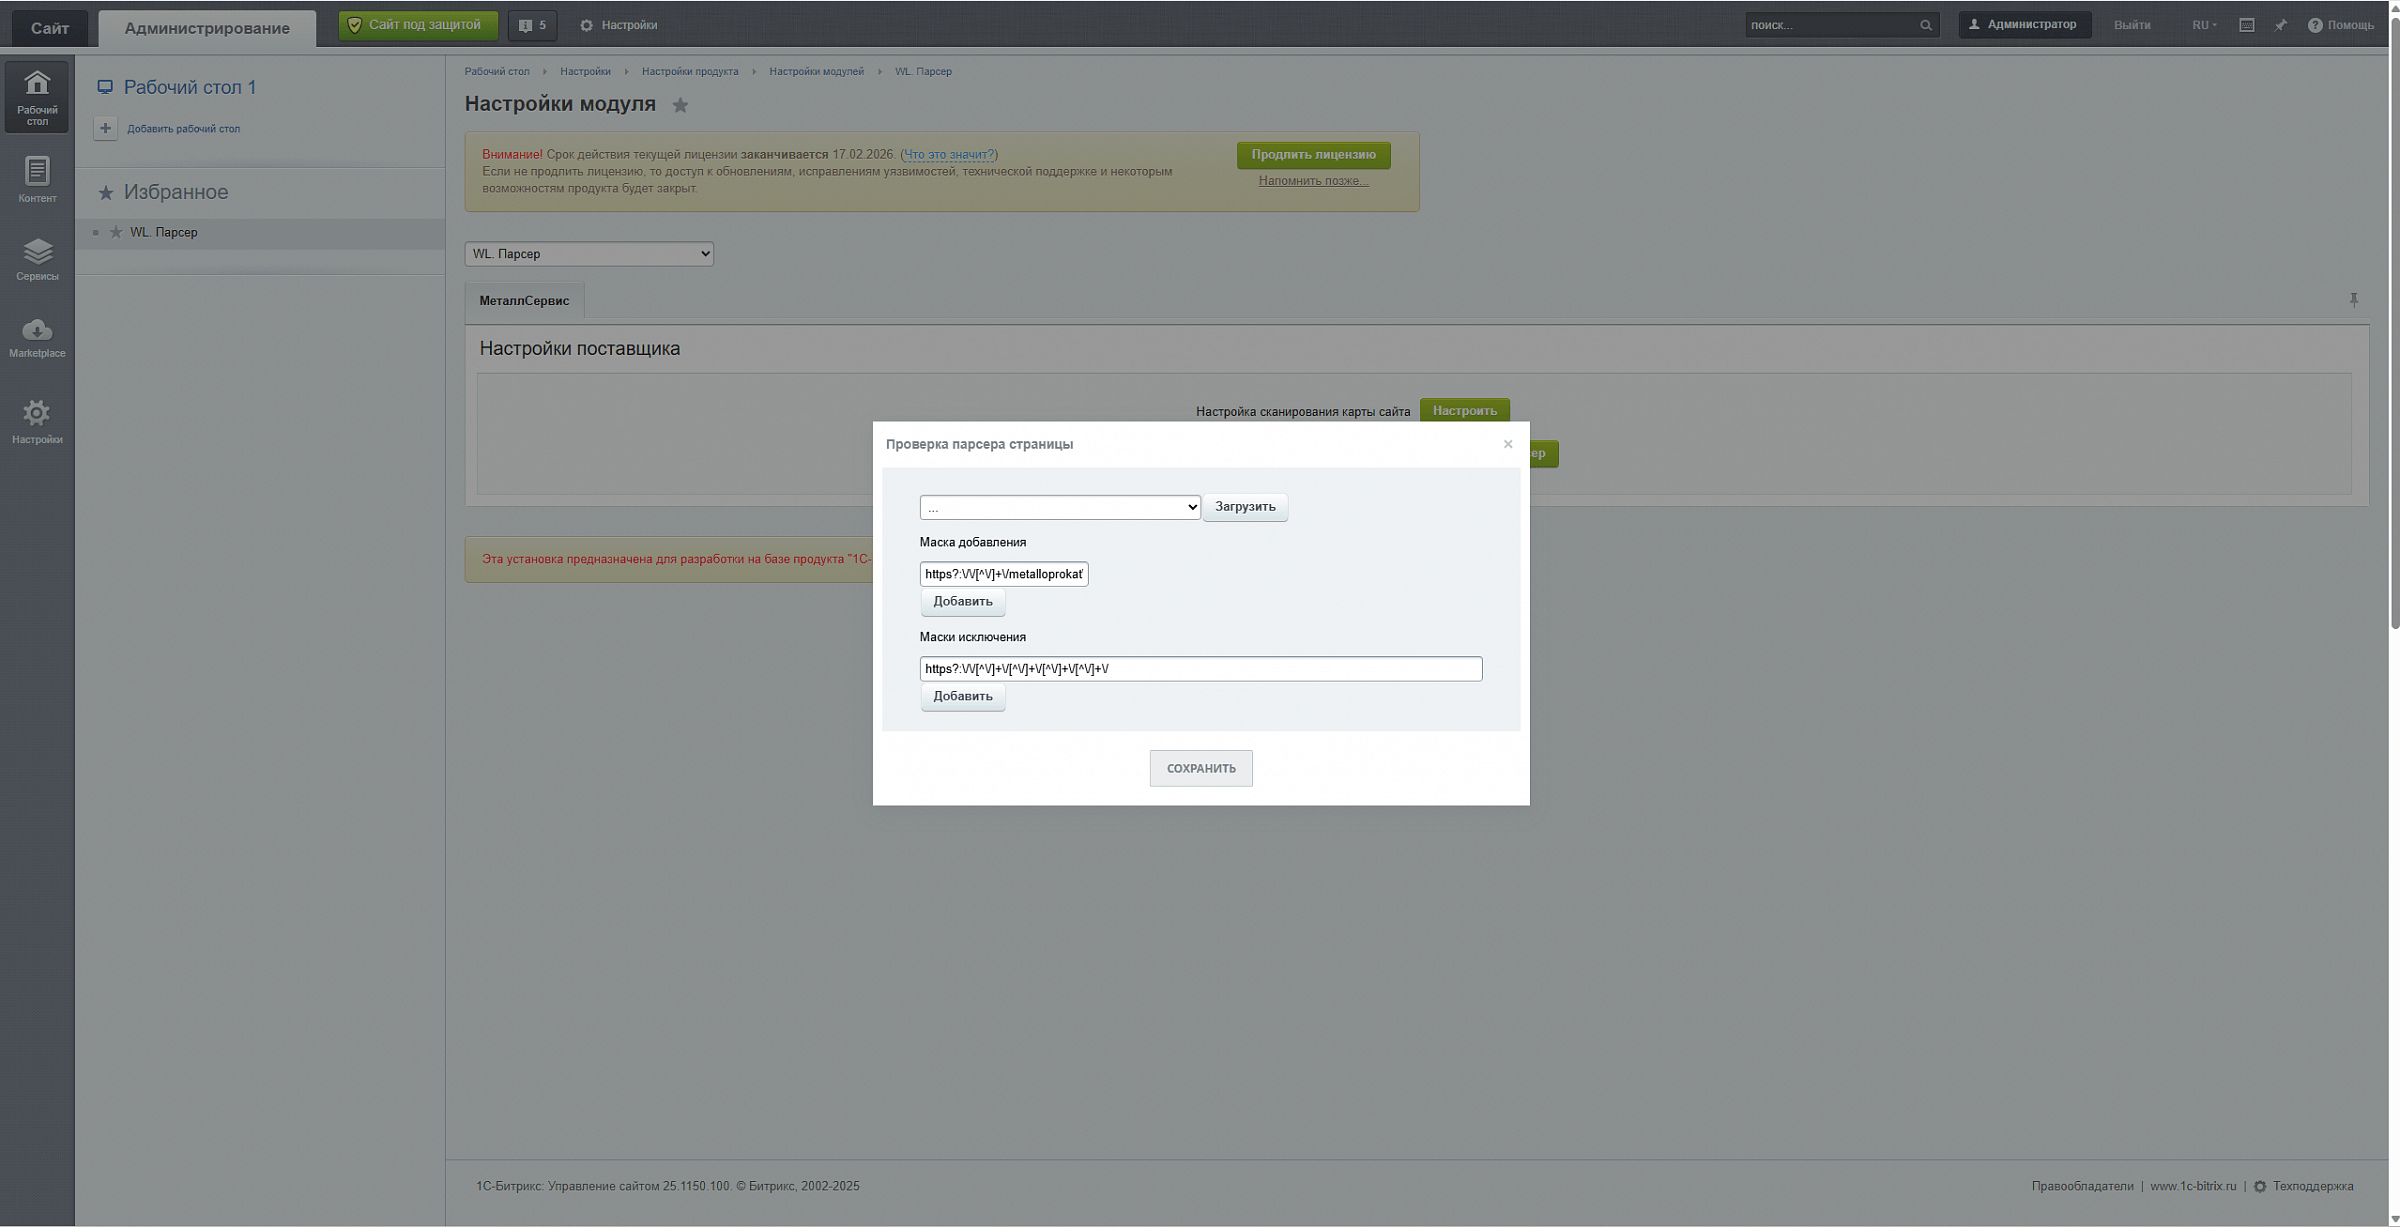Viewport: 2400px width, 1227px height.
Task: Open the Что это значит? link
Action: tap(948, 154)
